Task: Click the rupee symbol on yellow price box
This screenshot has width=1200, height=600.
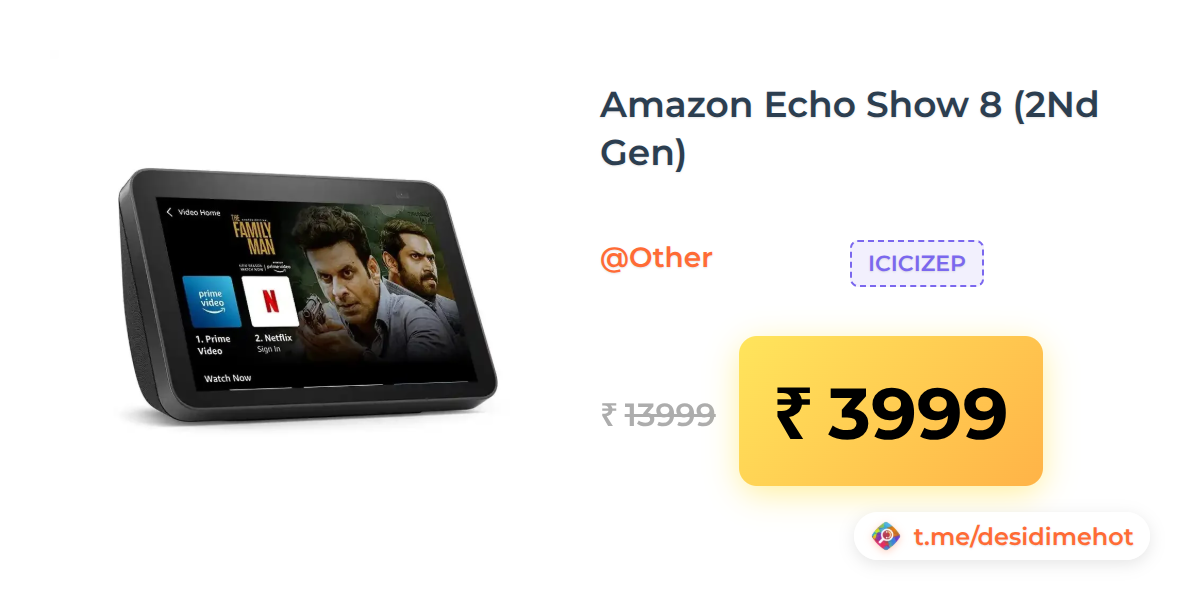Action: click(791, 413)
